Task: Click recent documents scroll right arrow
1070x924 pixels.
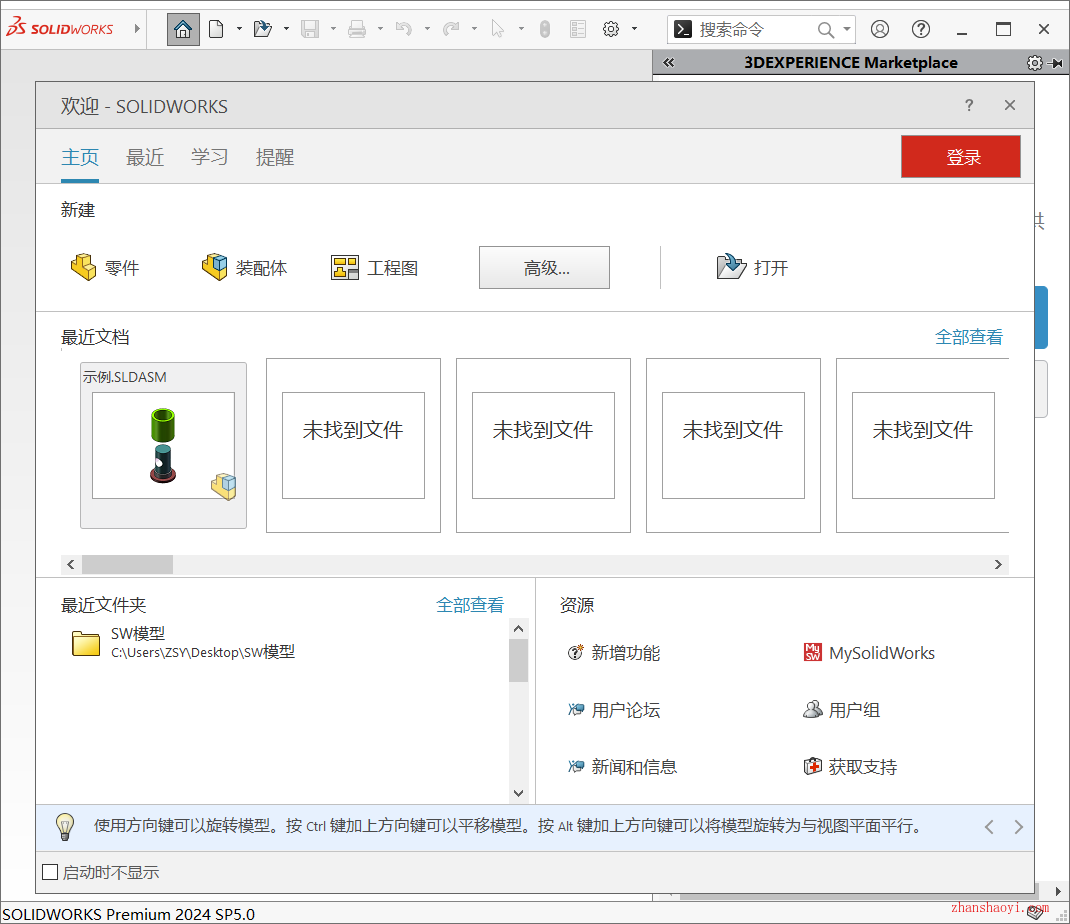Action: 998,564
